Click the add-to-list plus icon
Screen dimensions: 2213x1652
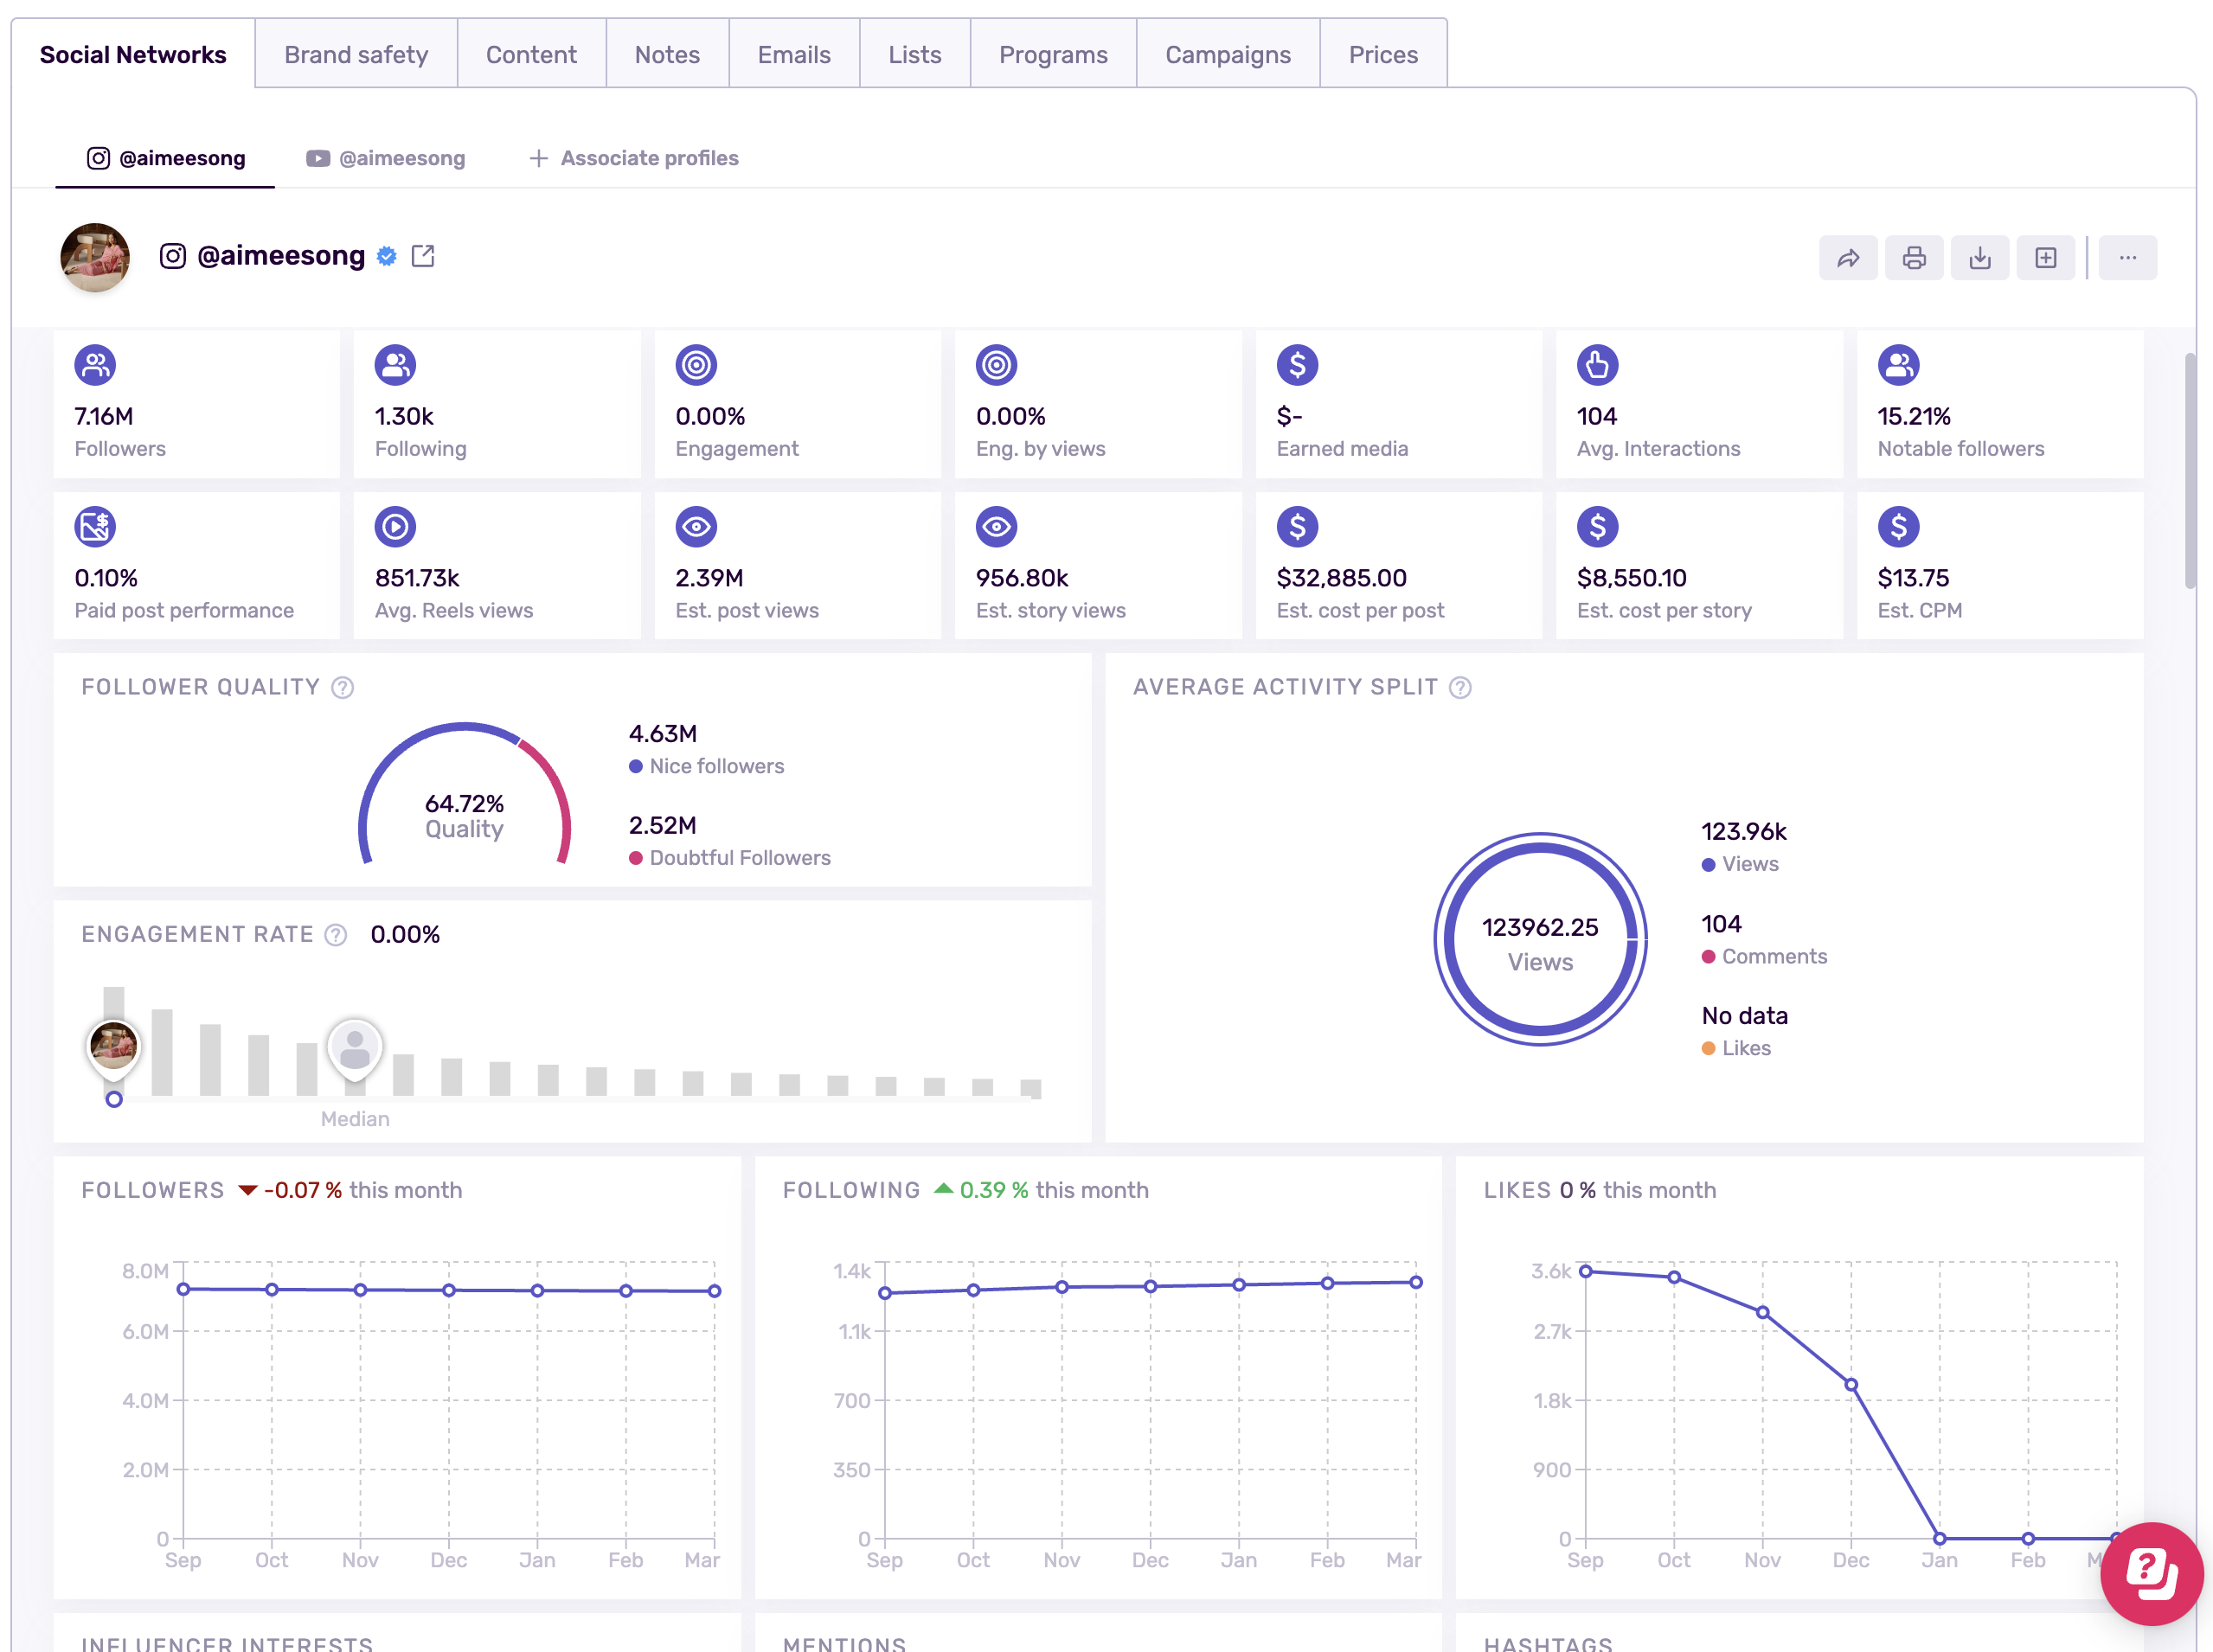(2045, 257)
